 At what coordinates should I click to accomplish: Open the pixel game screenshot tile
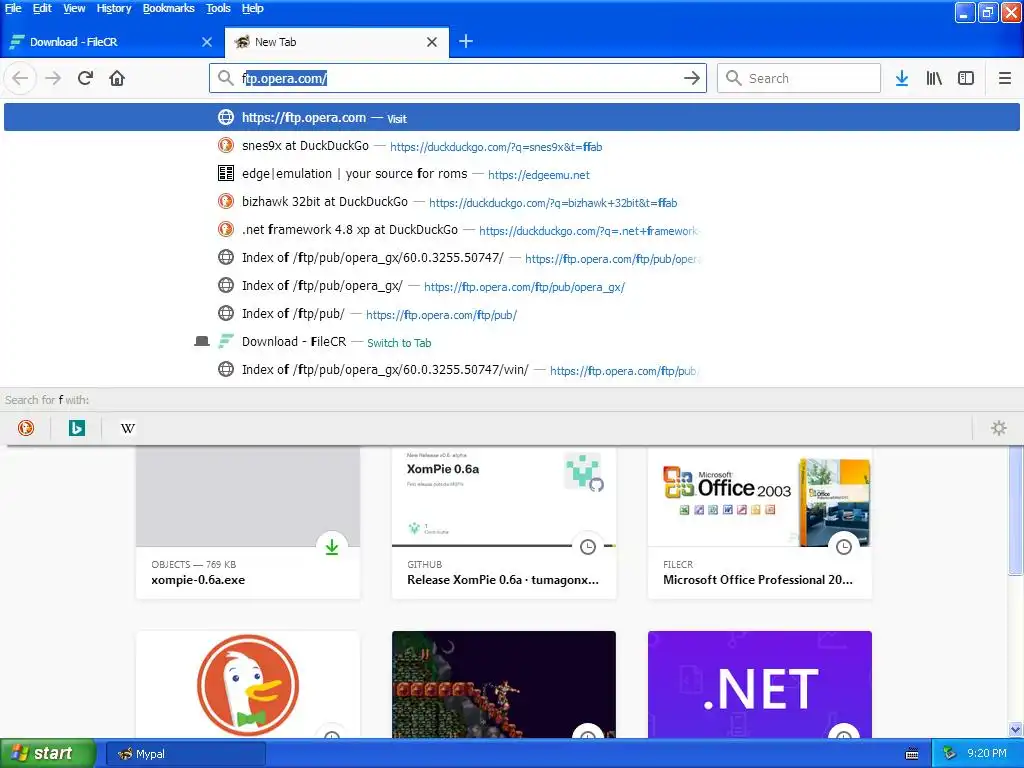pos(504,684)
